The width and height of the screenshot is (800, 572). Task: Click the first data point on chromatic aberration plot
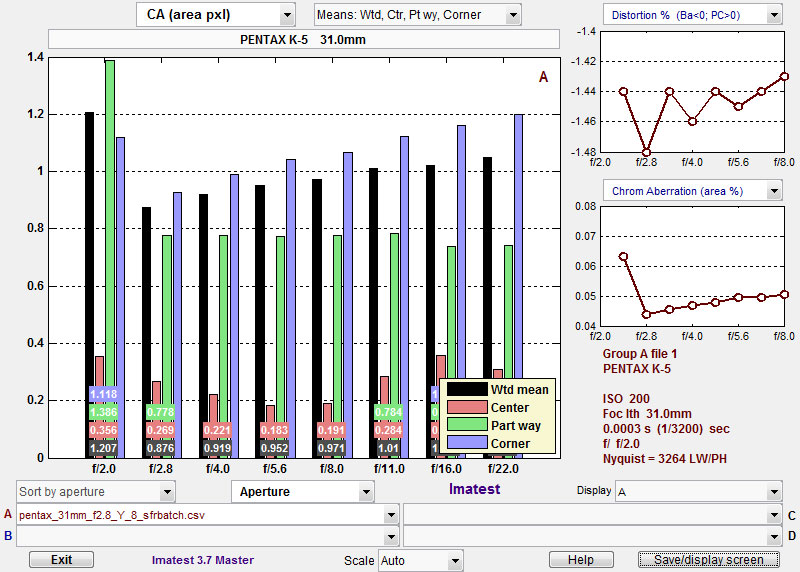pyautogui.click(x=623, y=257)
